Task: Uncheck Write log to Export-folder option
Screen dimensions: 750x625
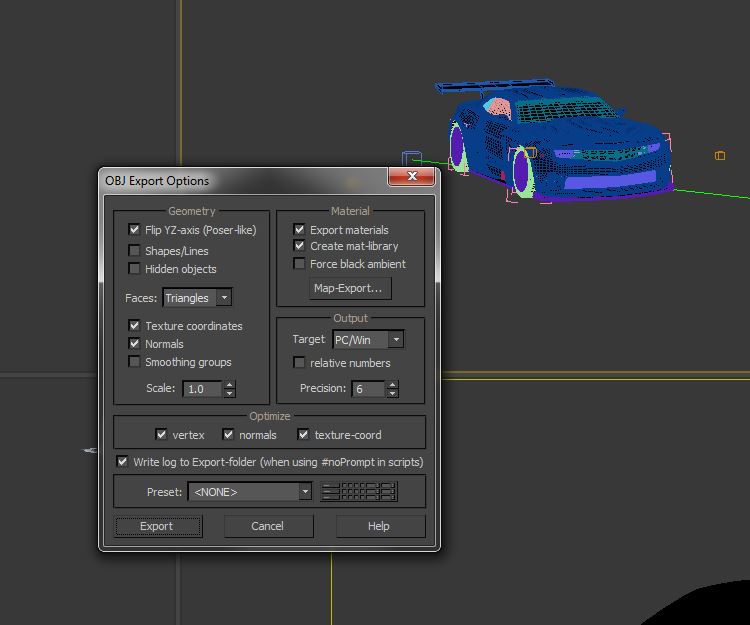Action: 122,461
